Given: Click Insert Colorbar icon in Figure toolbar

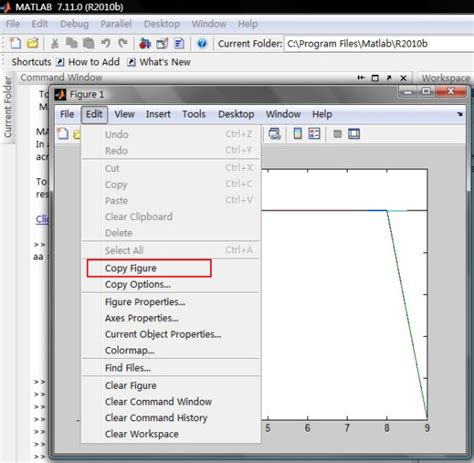Looking at the screenshot, I should click(297, 134).
